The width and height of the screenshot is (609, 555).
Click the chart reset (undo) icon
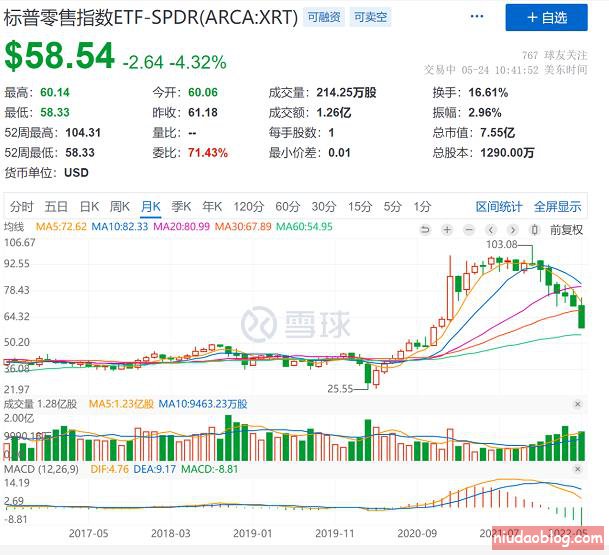[425, 230]
